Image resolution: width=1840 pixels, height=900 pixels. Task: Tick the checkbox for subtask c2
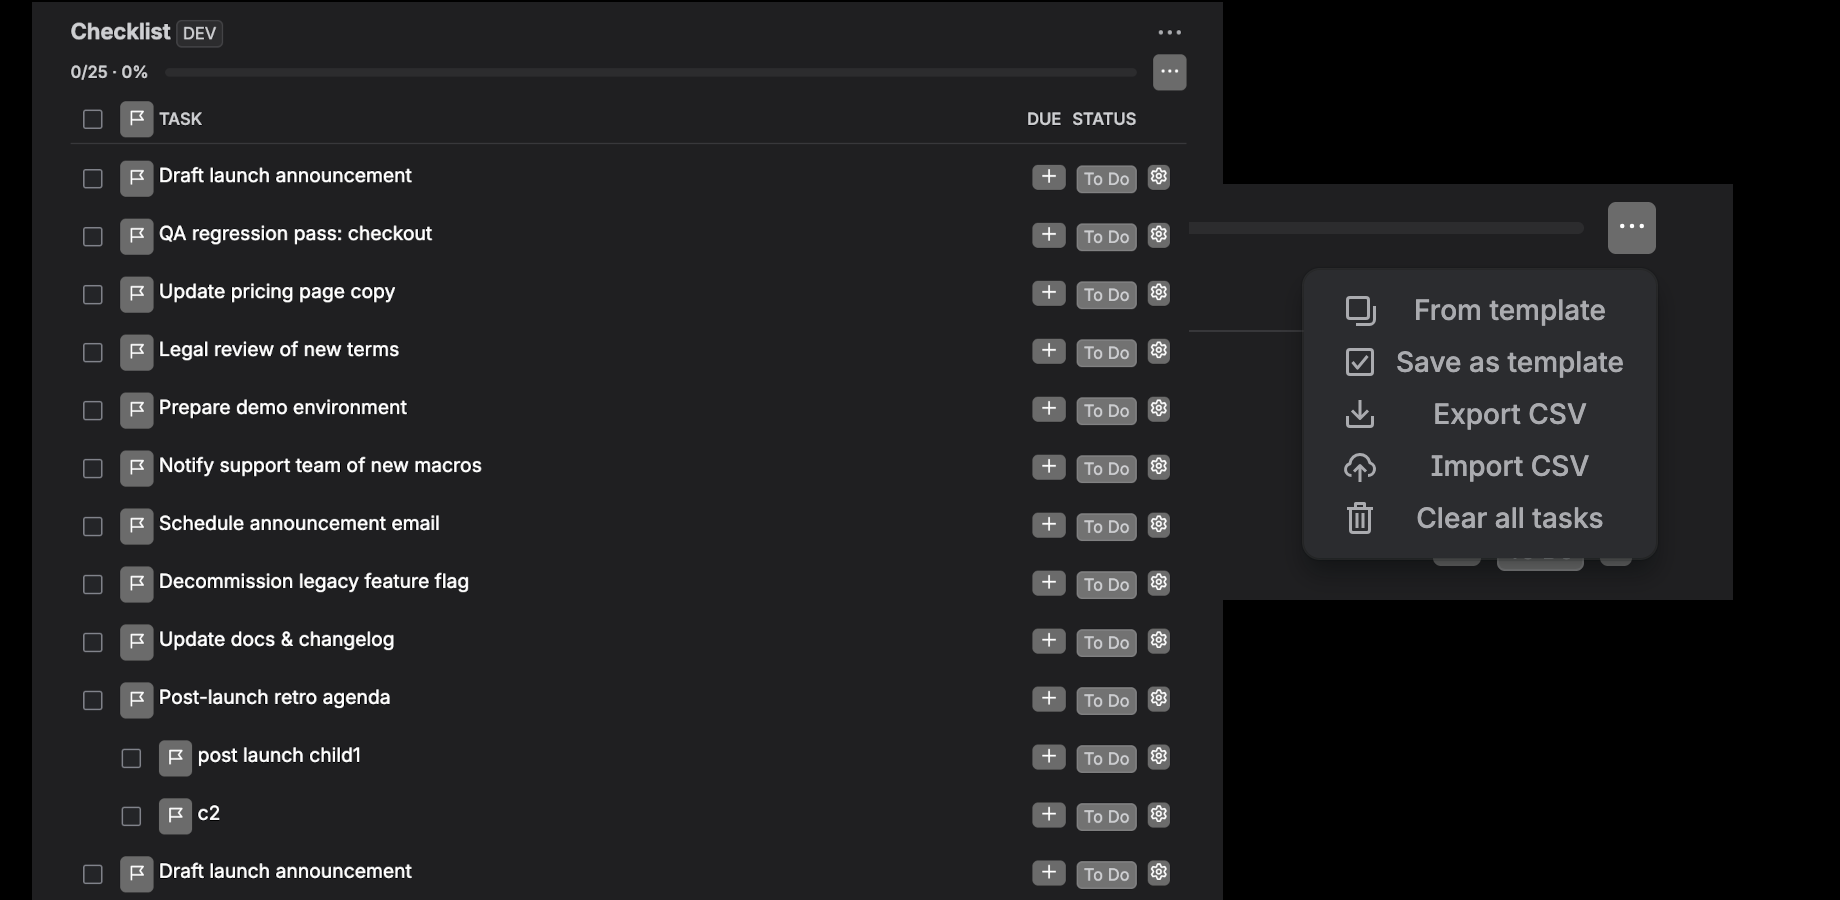[131, 816]
